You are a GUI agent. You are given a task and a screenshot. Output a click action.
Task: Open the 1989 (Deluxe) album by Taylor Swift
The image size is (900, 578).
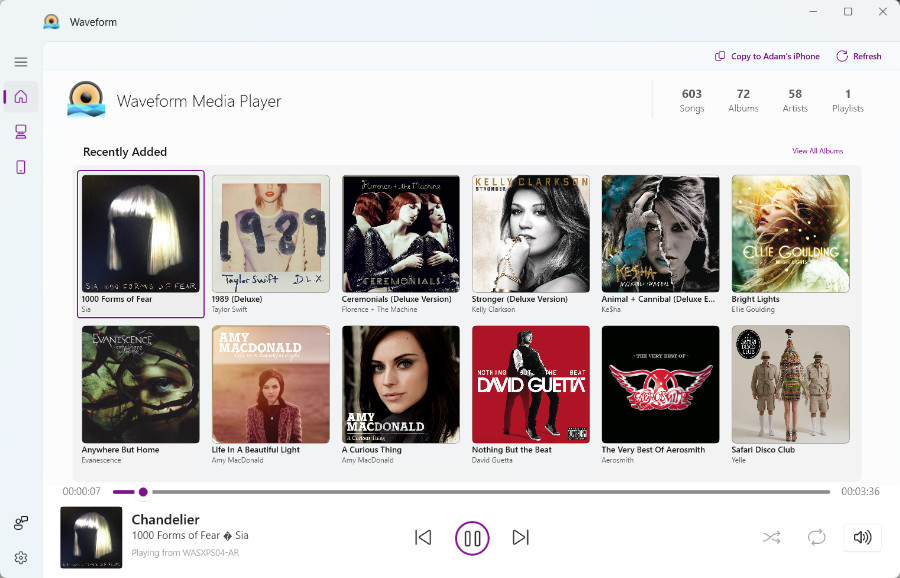click(x=270, y=233)
